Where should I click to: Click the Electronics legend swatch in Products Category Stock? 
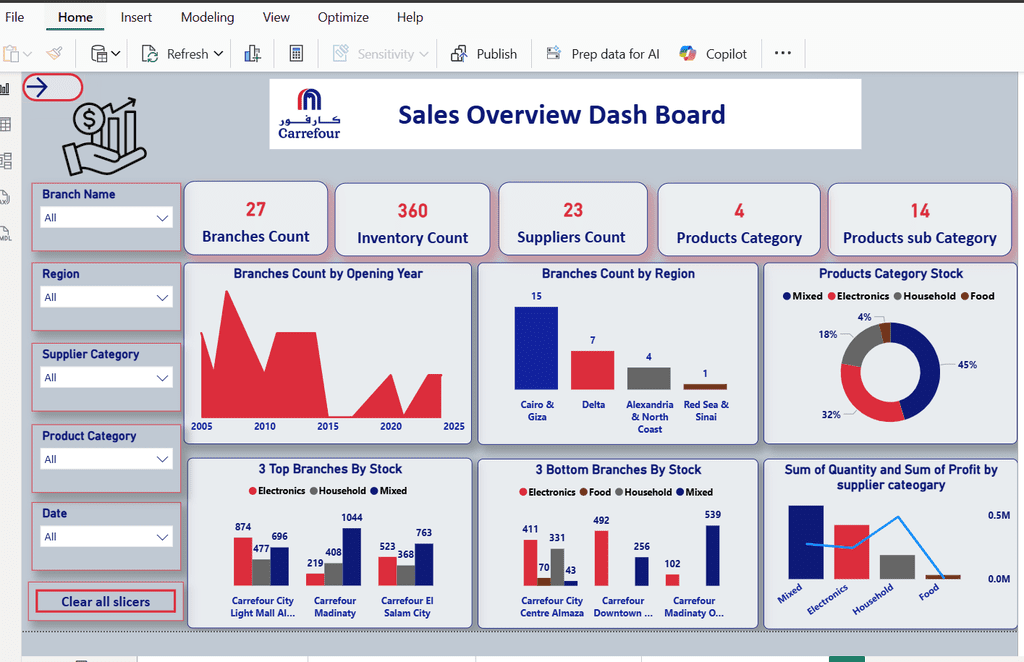pyautogui.click(x=831, y=296)
